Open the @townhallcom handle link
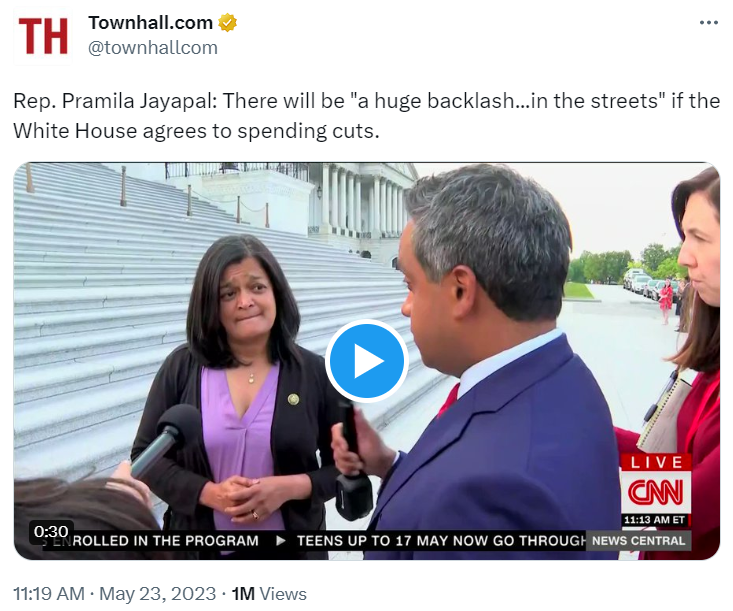The height and width of the screenshot is (611, 733). coord(153,48)
